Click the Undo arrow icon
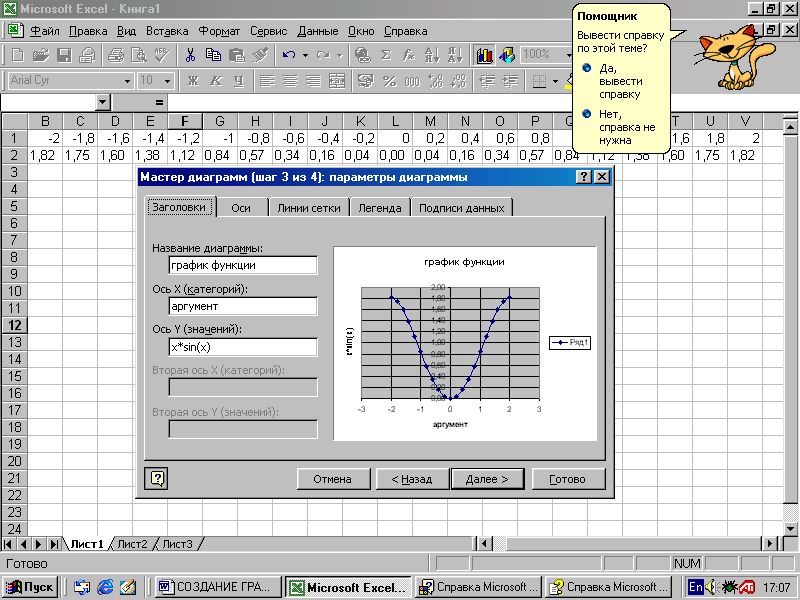 coord(288,55)
